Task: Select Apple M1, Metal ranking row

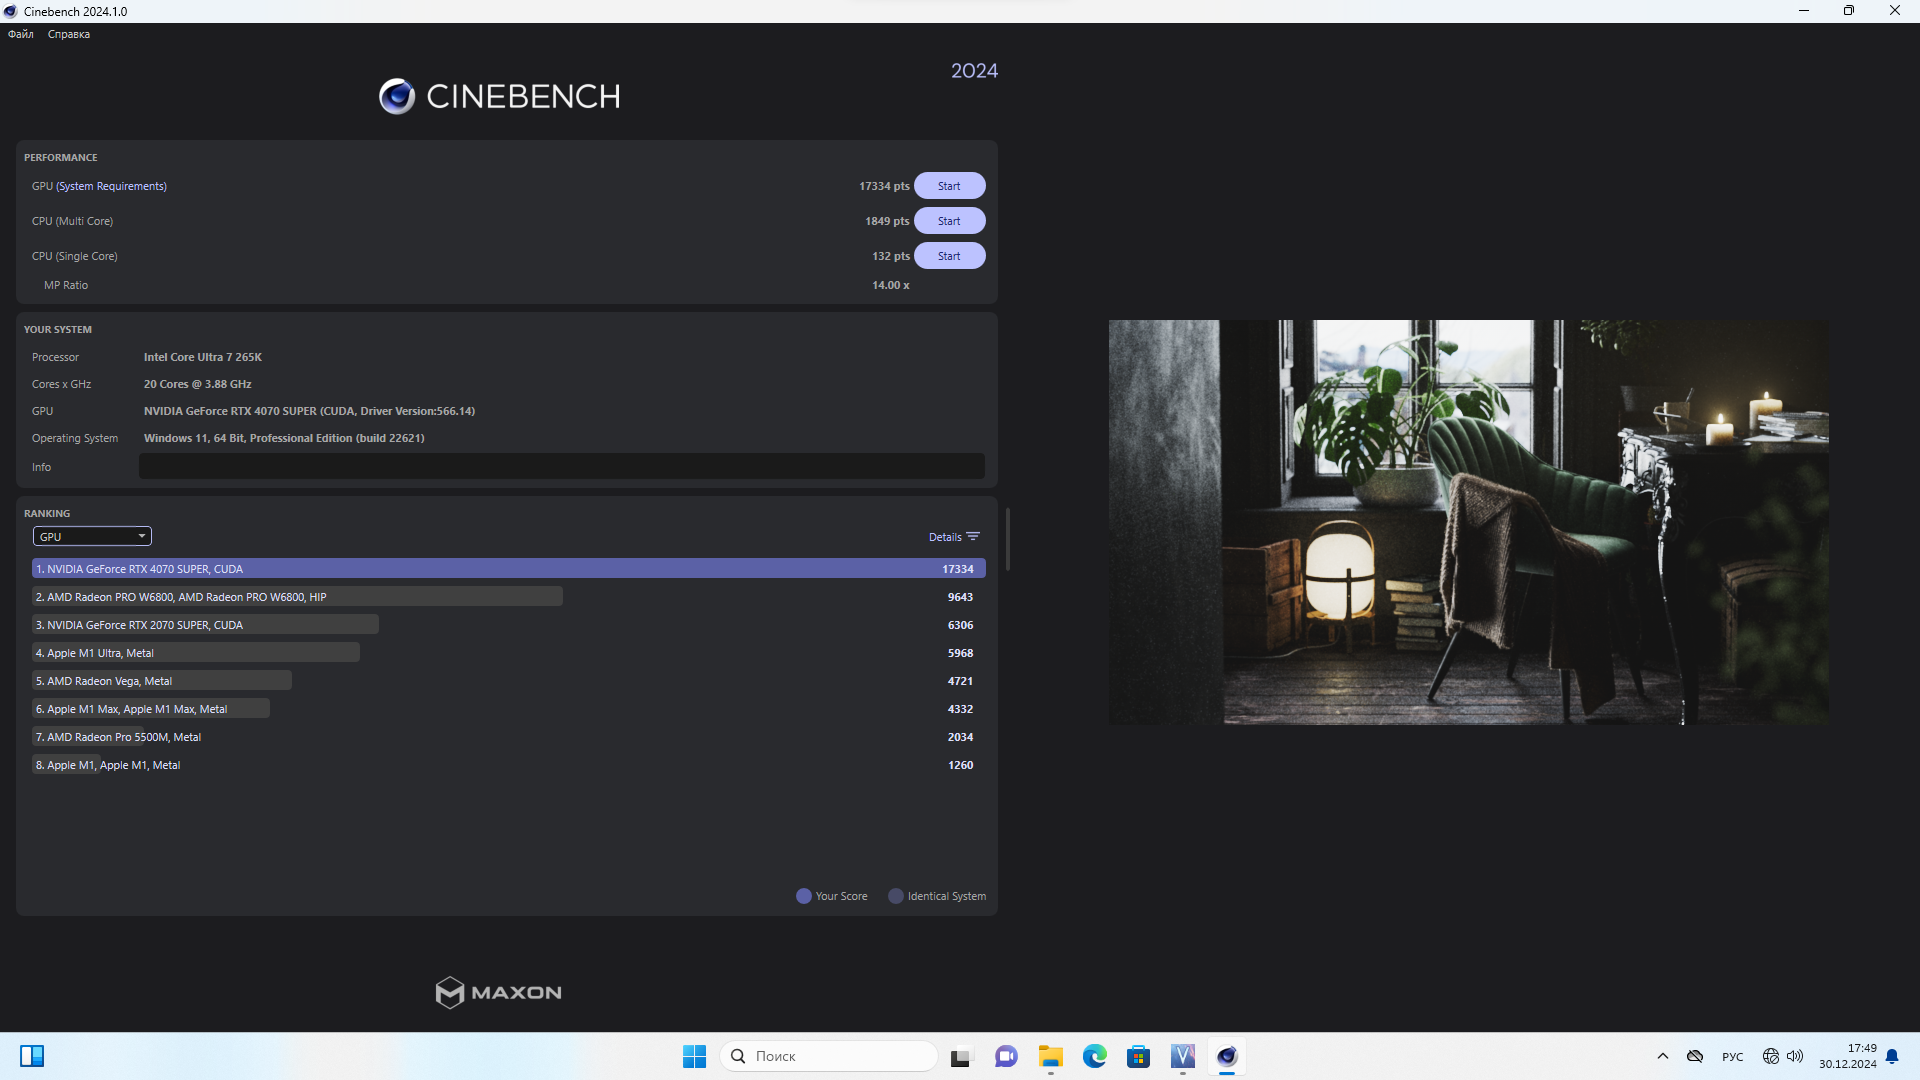Action: [508, 765]
